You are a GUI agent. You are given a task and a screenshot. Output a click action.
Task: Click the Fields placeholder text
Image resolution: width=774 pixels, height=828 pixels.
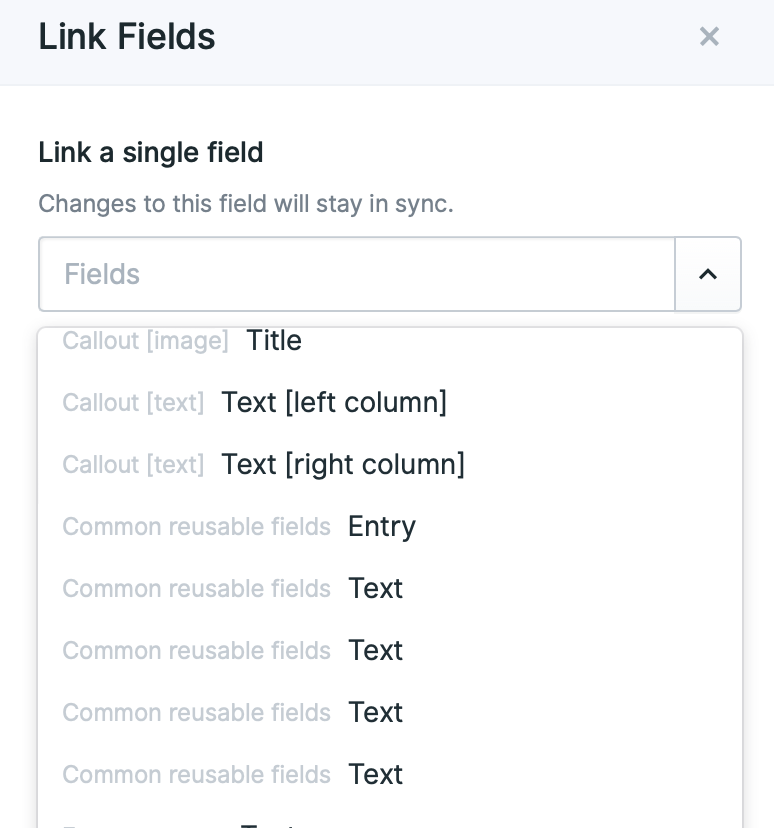point(101,273)
